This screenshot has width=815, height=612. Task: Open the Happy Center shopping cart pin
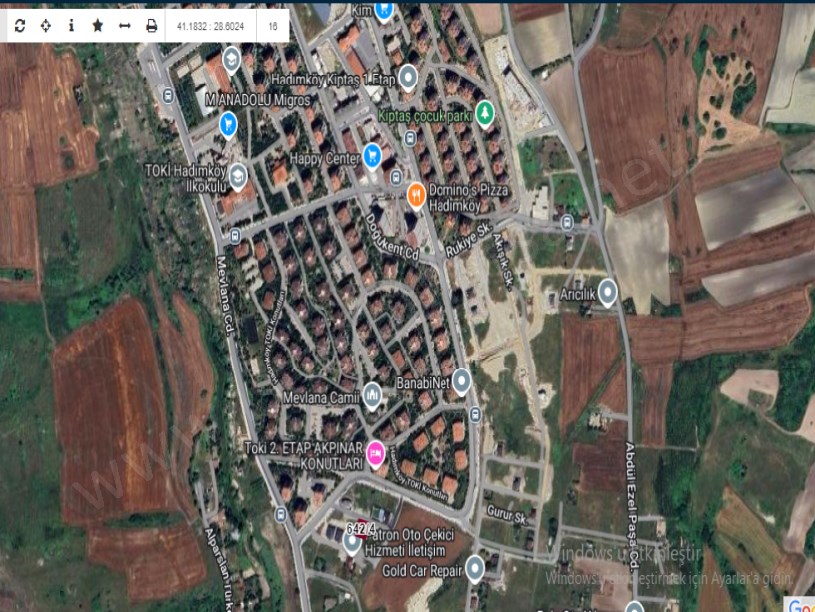372,154
